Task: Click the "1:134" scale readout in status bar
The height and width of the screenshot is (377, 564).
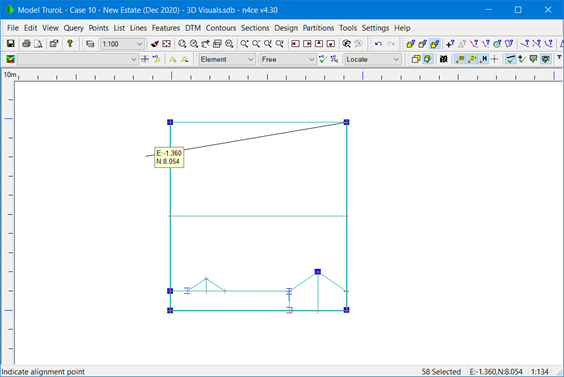Action: coord(540,372)
